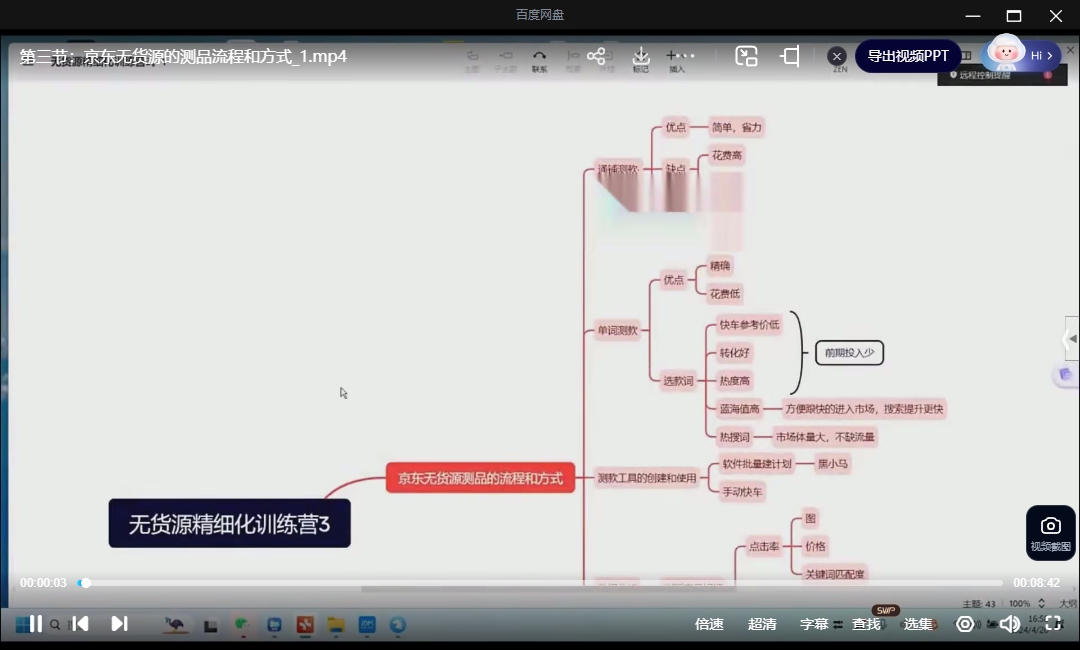The image size is (1080, 650).
Task: Select the 子主题 subtopic tool in toolbar
Action: tap(506, 61)
